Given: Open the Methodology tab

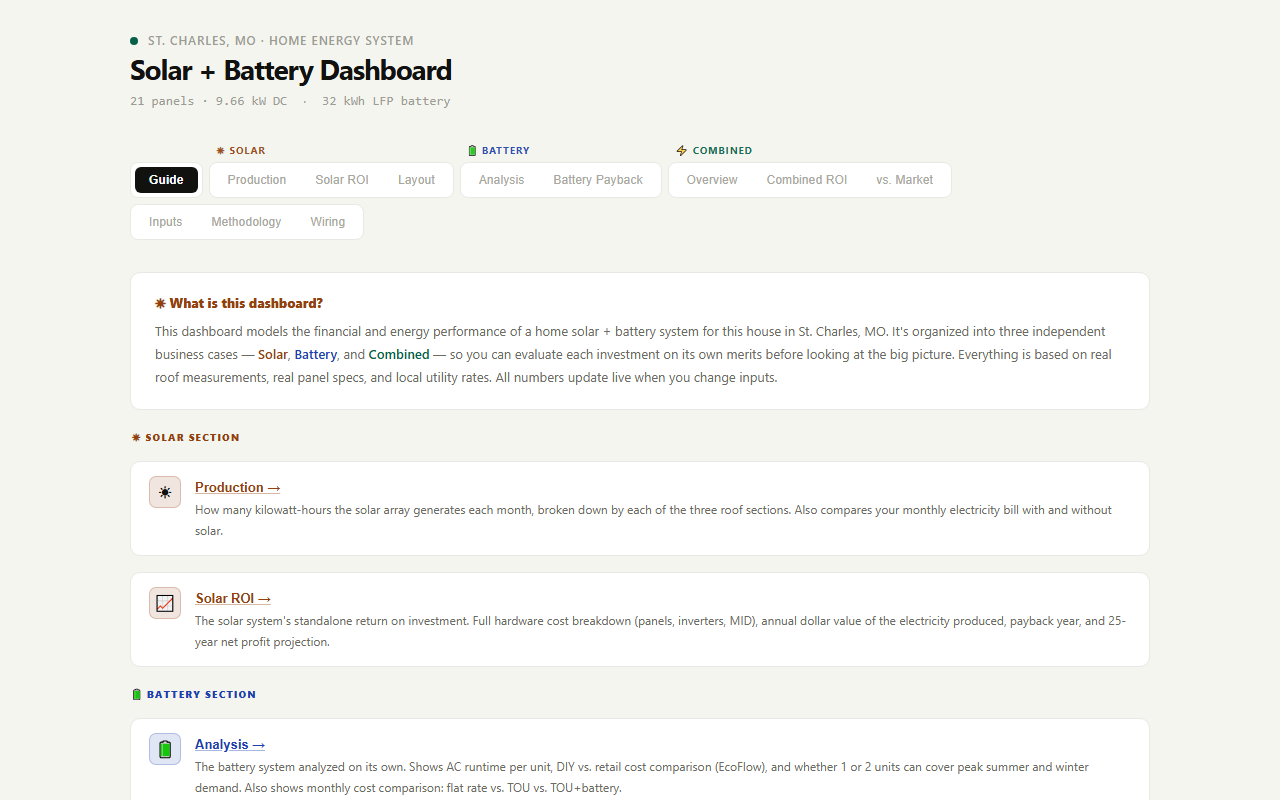Looking at the screenshot, I should pos(246,222).
